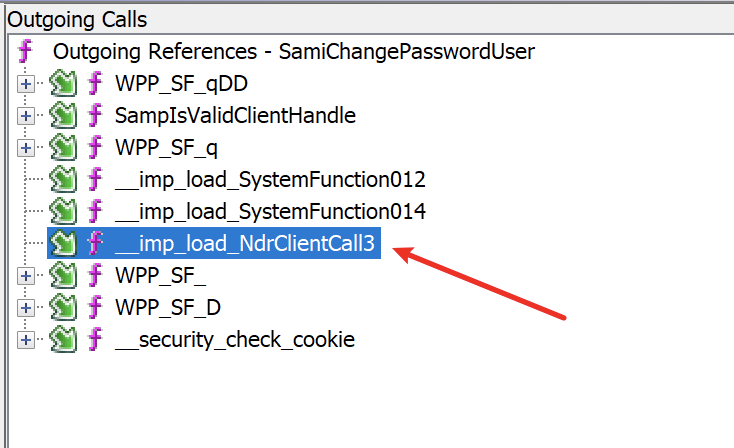Click green arrow icon beside __imp_load_SystemFunction012
Screen dimensions: 734x448
pyautogui.click(x=63, y=179)
